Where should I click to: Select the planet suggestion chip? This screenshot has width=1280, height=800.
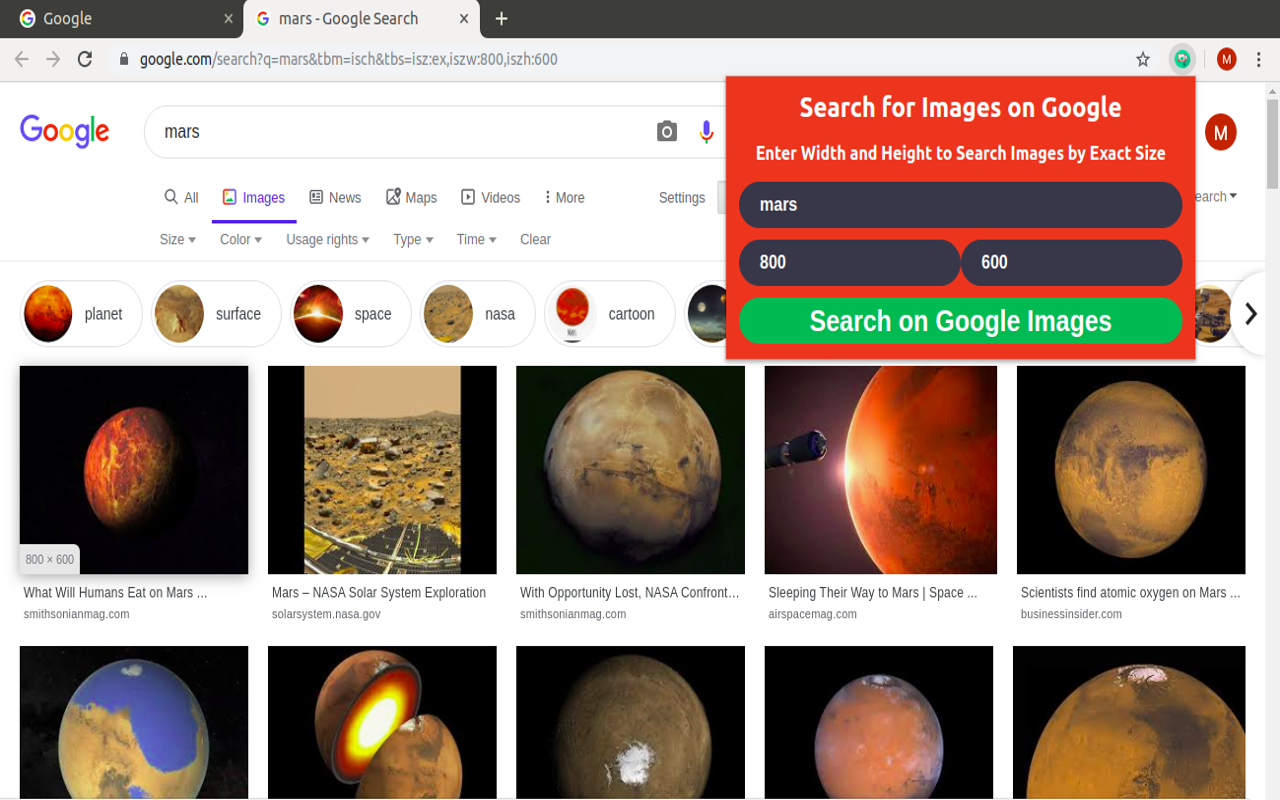click(x=81, y=314)
